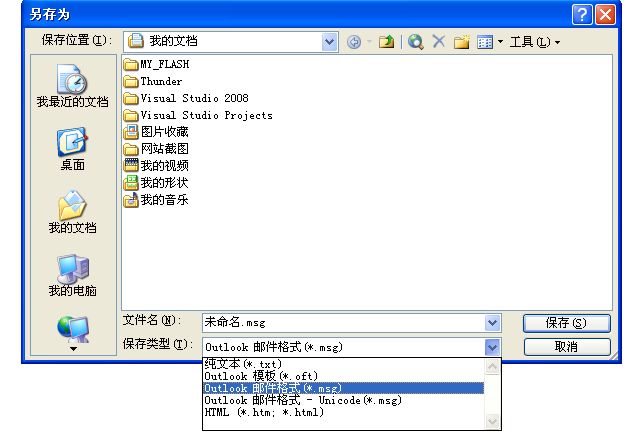Select 我最近的文档 in the places bar

click(x=72, y=86)
